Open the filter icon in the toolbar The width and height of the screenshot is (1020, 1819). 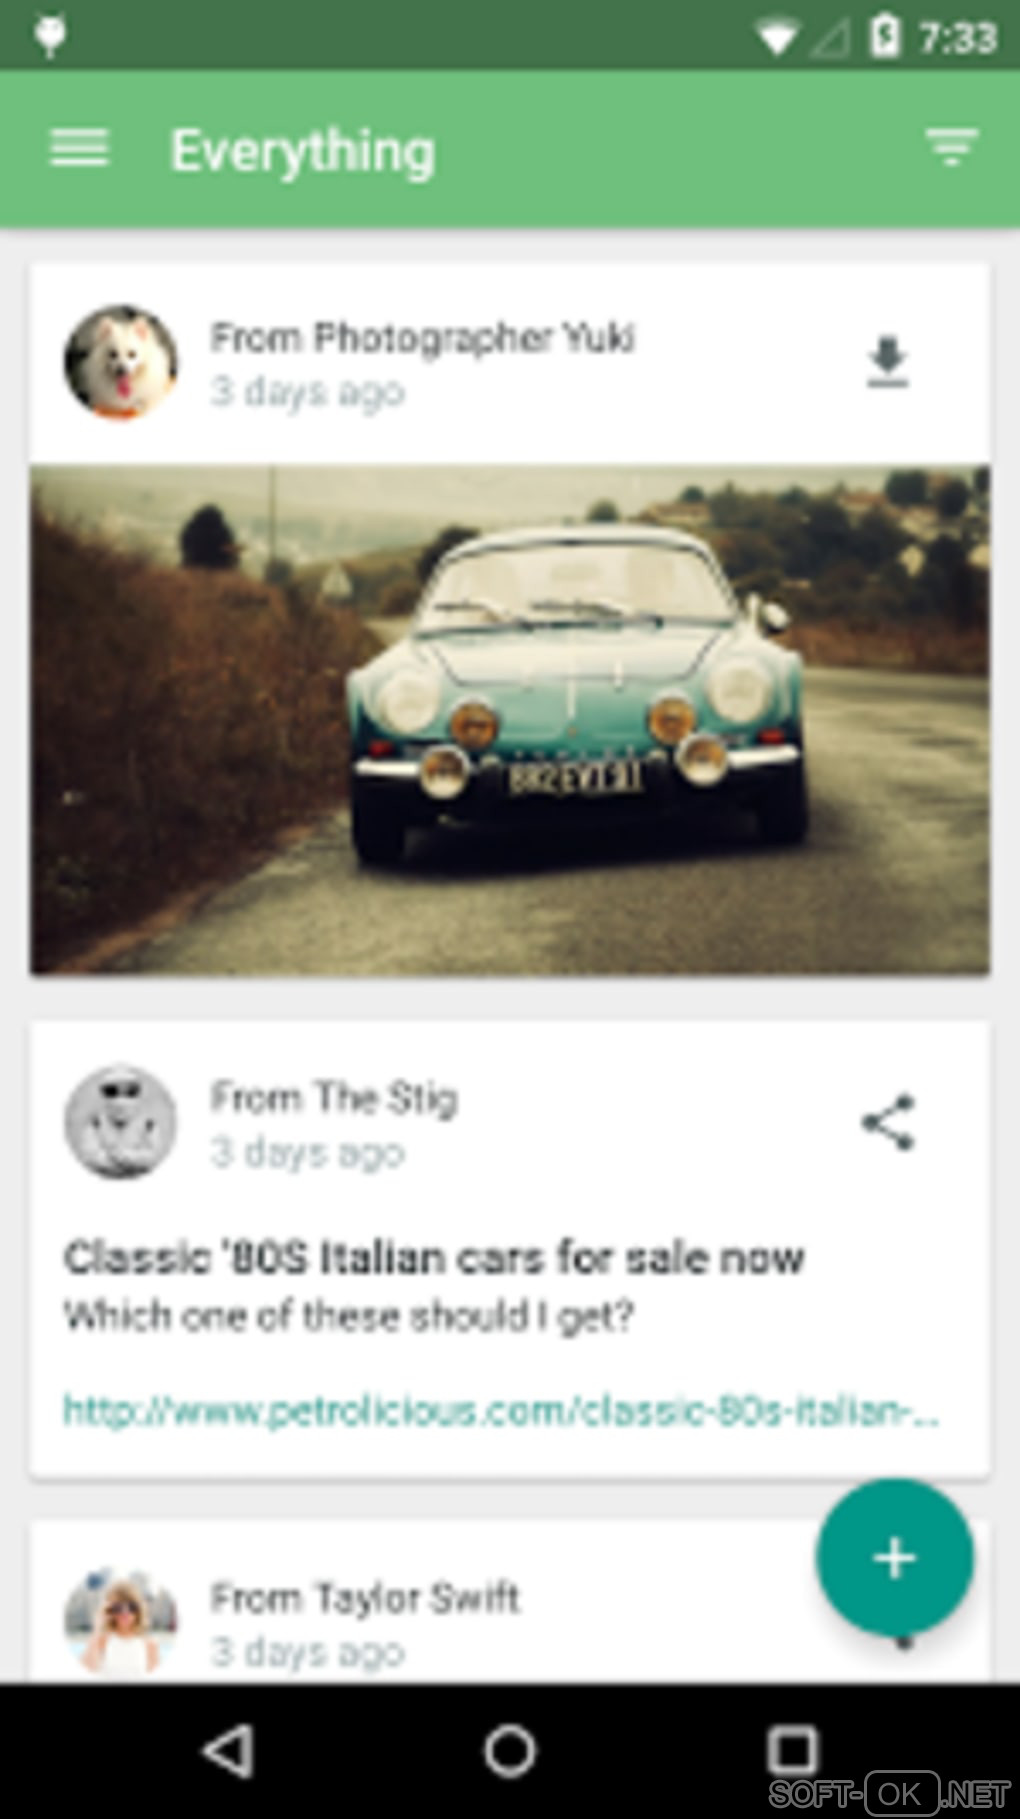coord(951,148)
